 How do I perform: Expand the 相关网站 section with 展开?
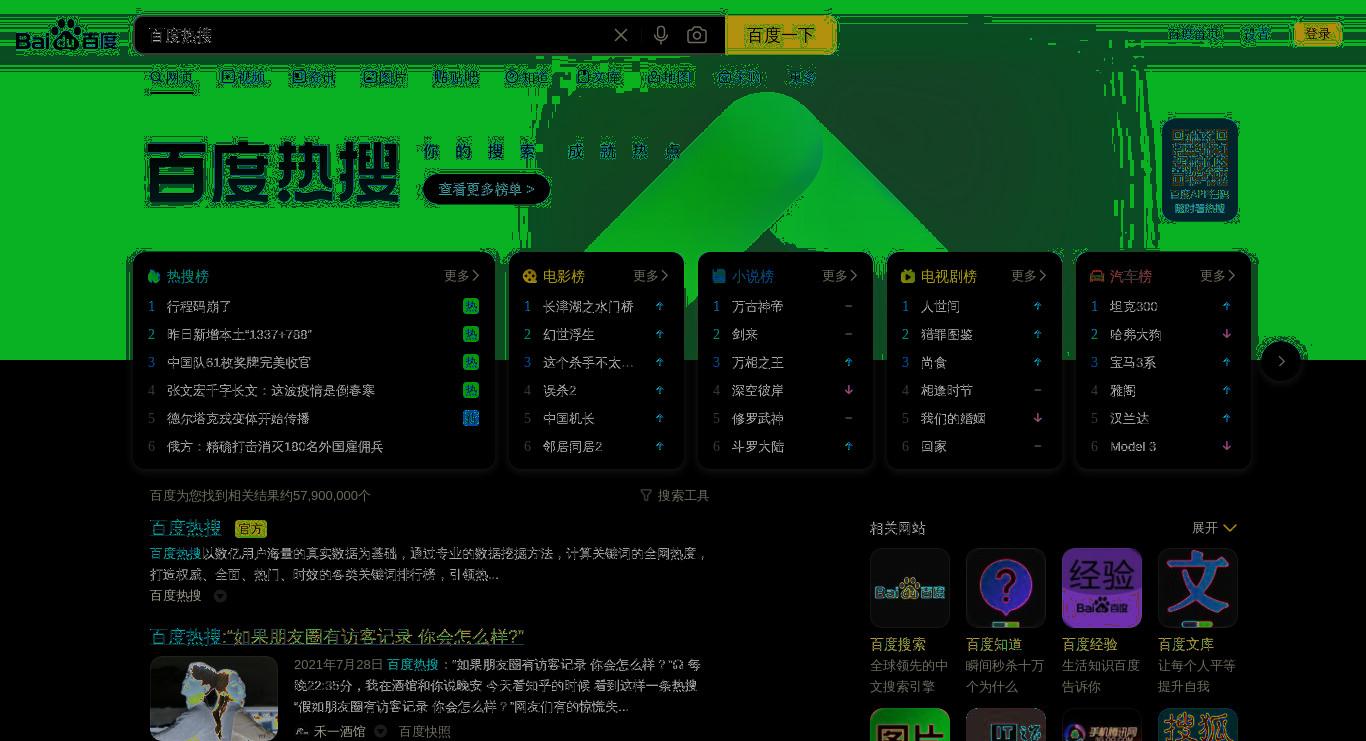[1214, 528]
